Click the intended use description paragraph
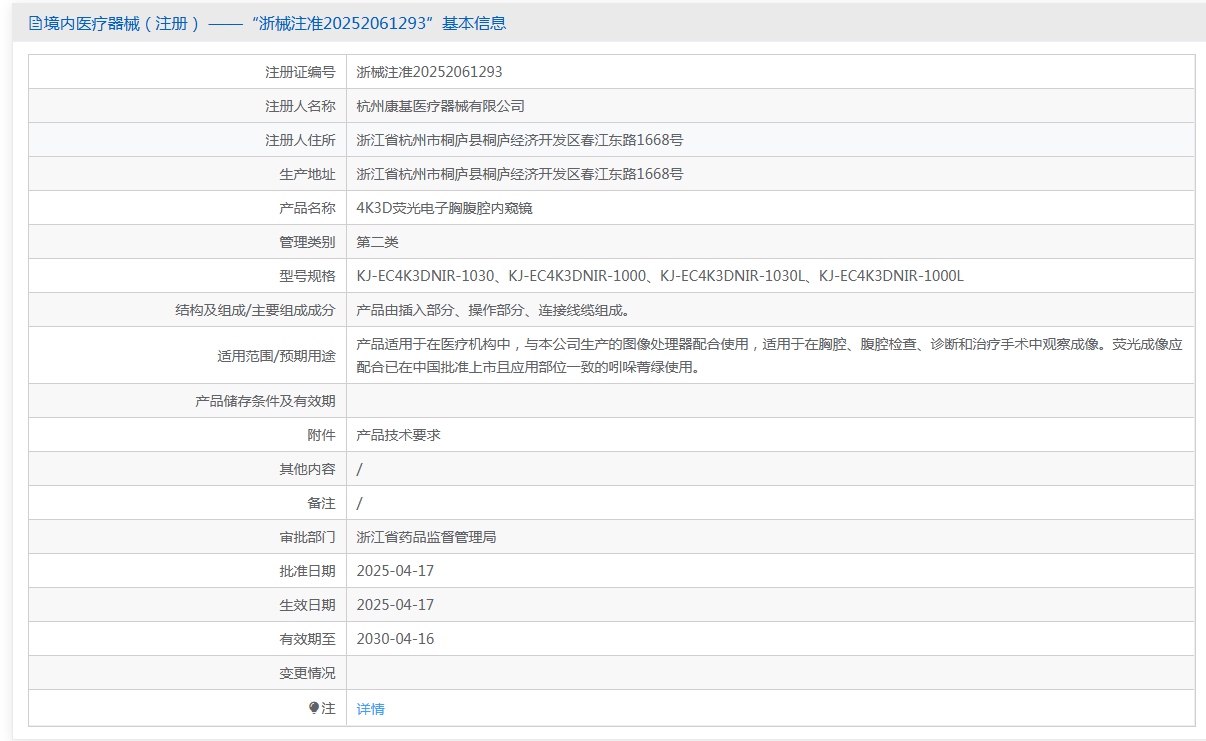This screenshot has width=1206, height=741. (x=768, y=355)
